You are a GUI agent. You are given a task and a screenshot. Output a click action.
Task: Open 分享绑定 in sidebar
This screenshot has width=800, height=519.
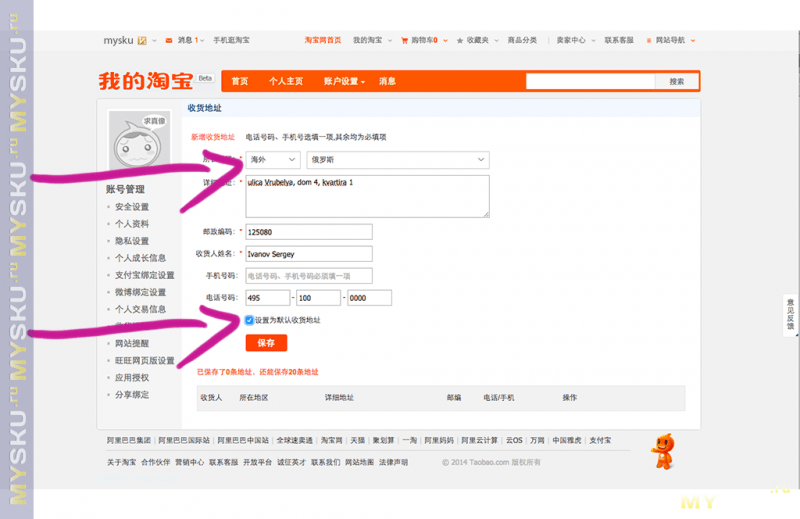point(132,394)
